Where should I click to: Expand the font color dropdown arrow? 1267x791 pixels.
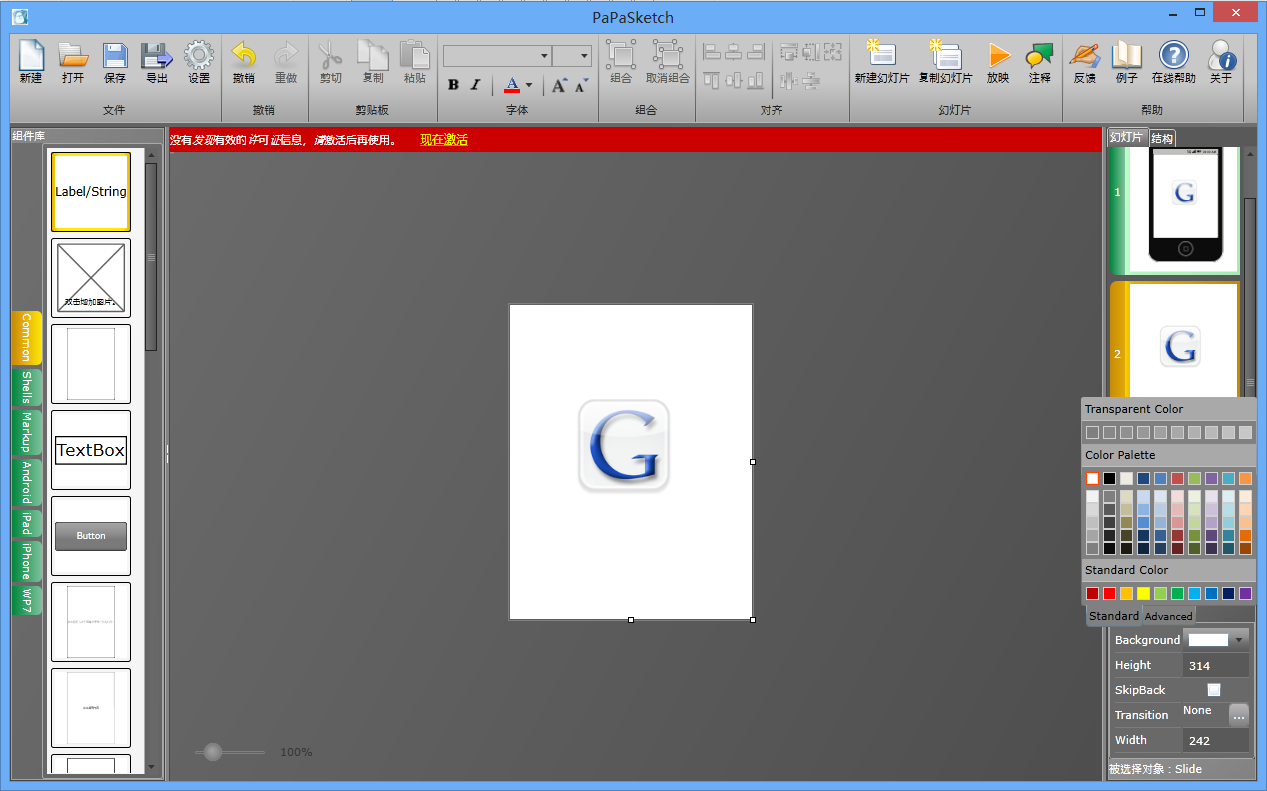coord(529,85)
